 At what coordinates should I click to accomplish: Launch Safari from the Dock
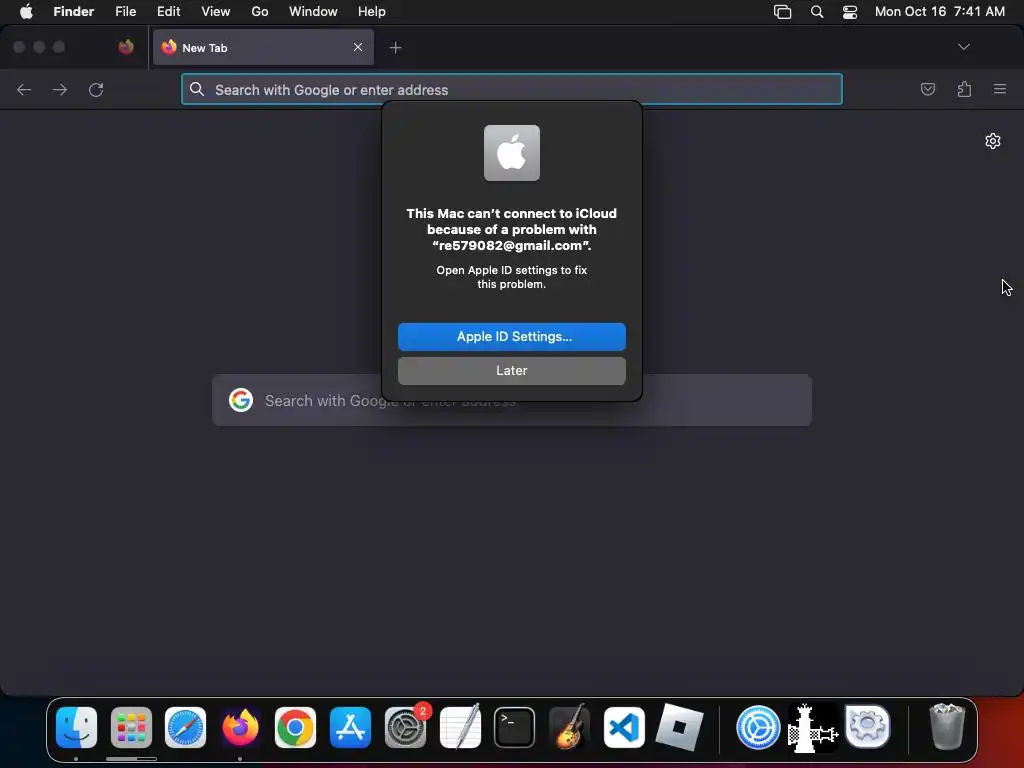[x=185, y=727]
